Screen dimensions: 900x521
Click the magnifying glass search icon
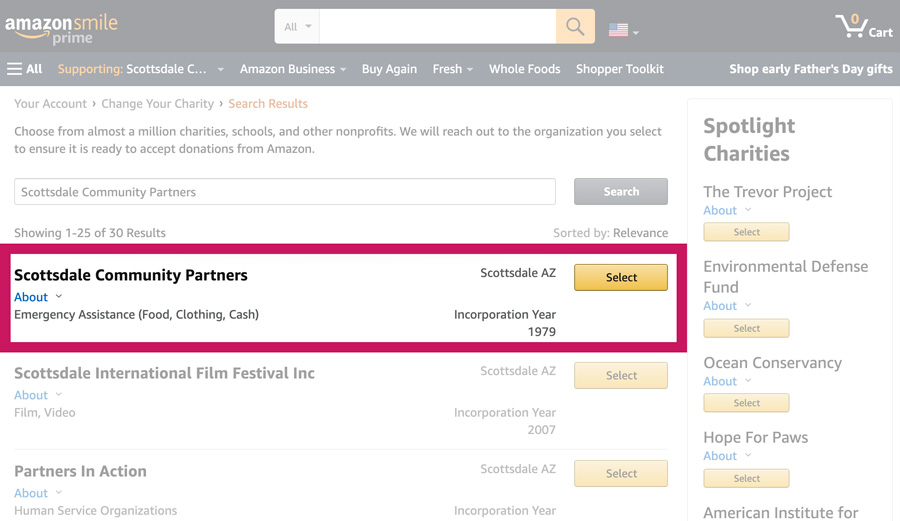click(x=575, y=26)
